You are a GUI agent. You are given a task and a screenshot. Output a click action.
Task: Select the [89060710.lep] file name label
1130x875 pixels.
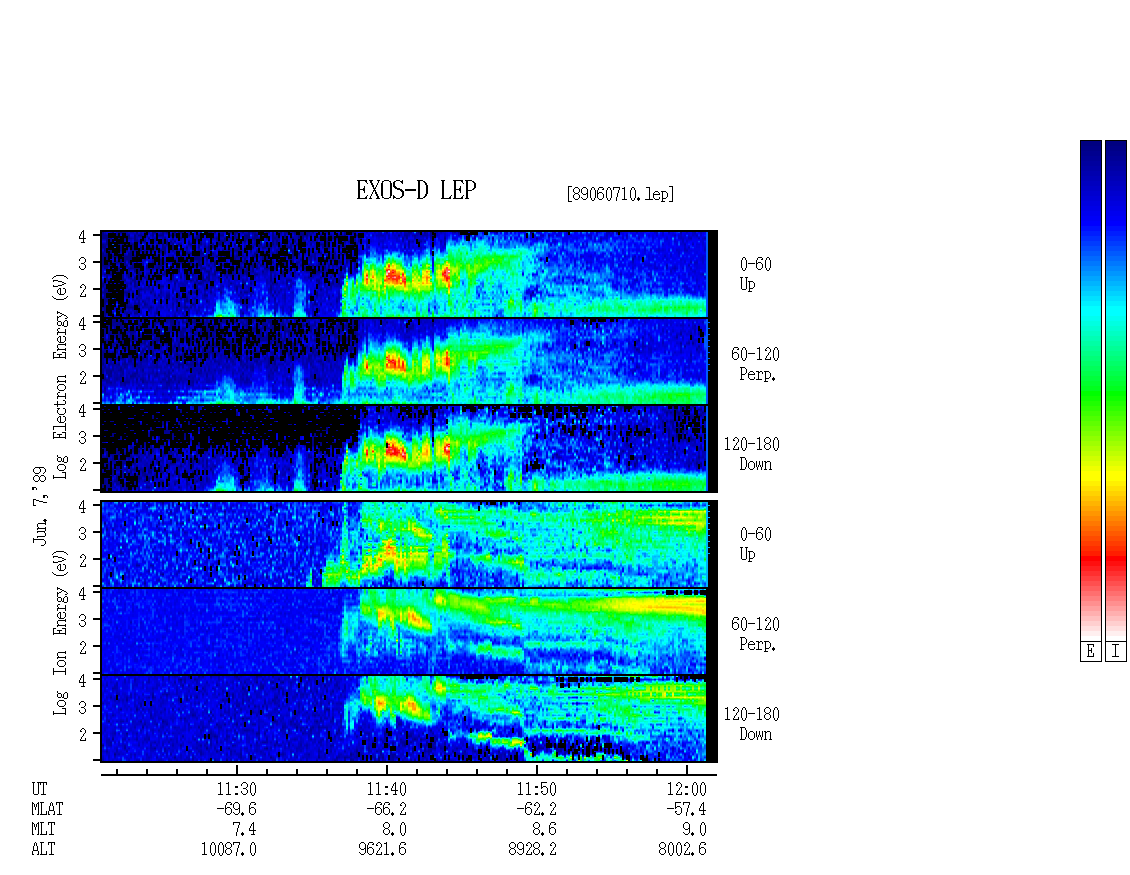point(620,194)
